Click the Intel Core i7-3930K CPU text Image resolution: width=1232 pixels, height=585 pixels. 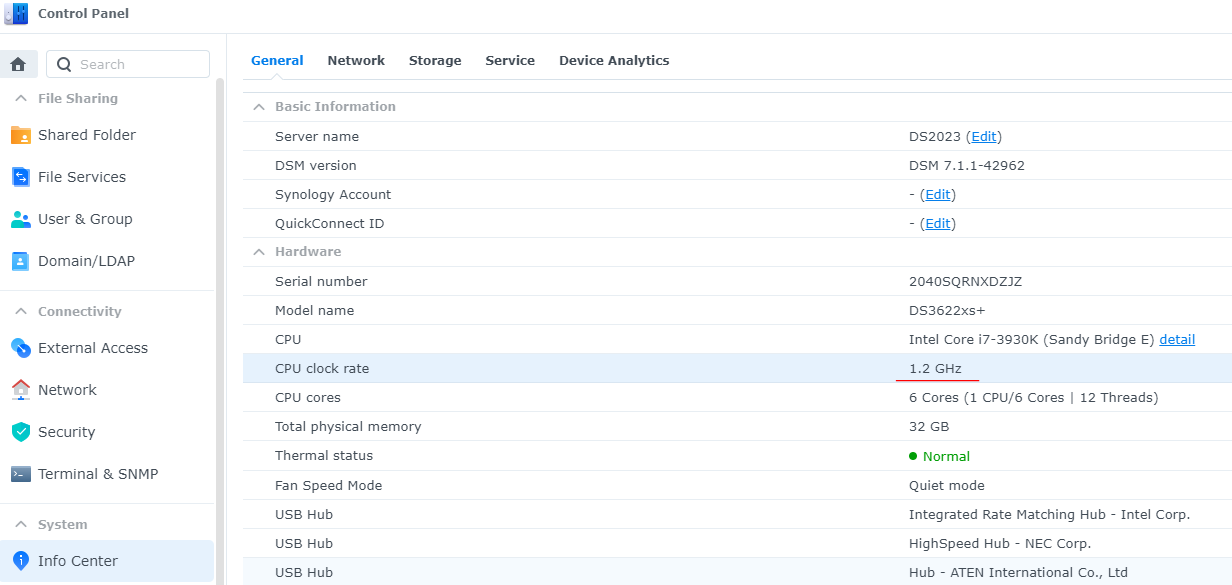coord(1032,340)
